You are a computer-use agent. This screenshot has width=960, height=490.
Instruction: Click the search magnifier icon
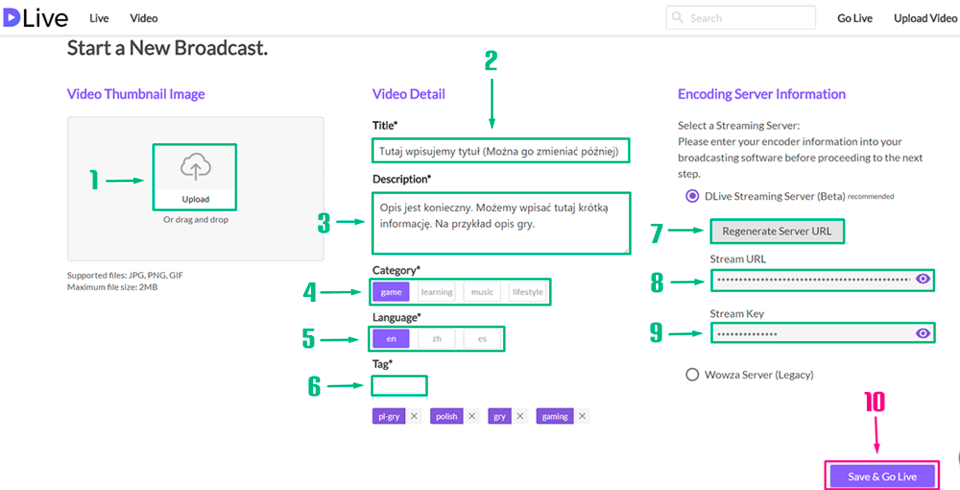pyautogui.click(x=677, y=18)
